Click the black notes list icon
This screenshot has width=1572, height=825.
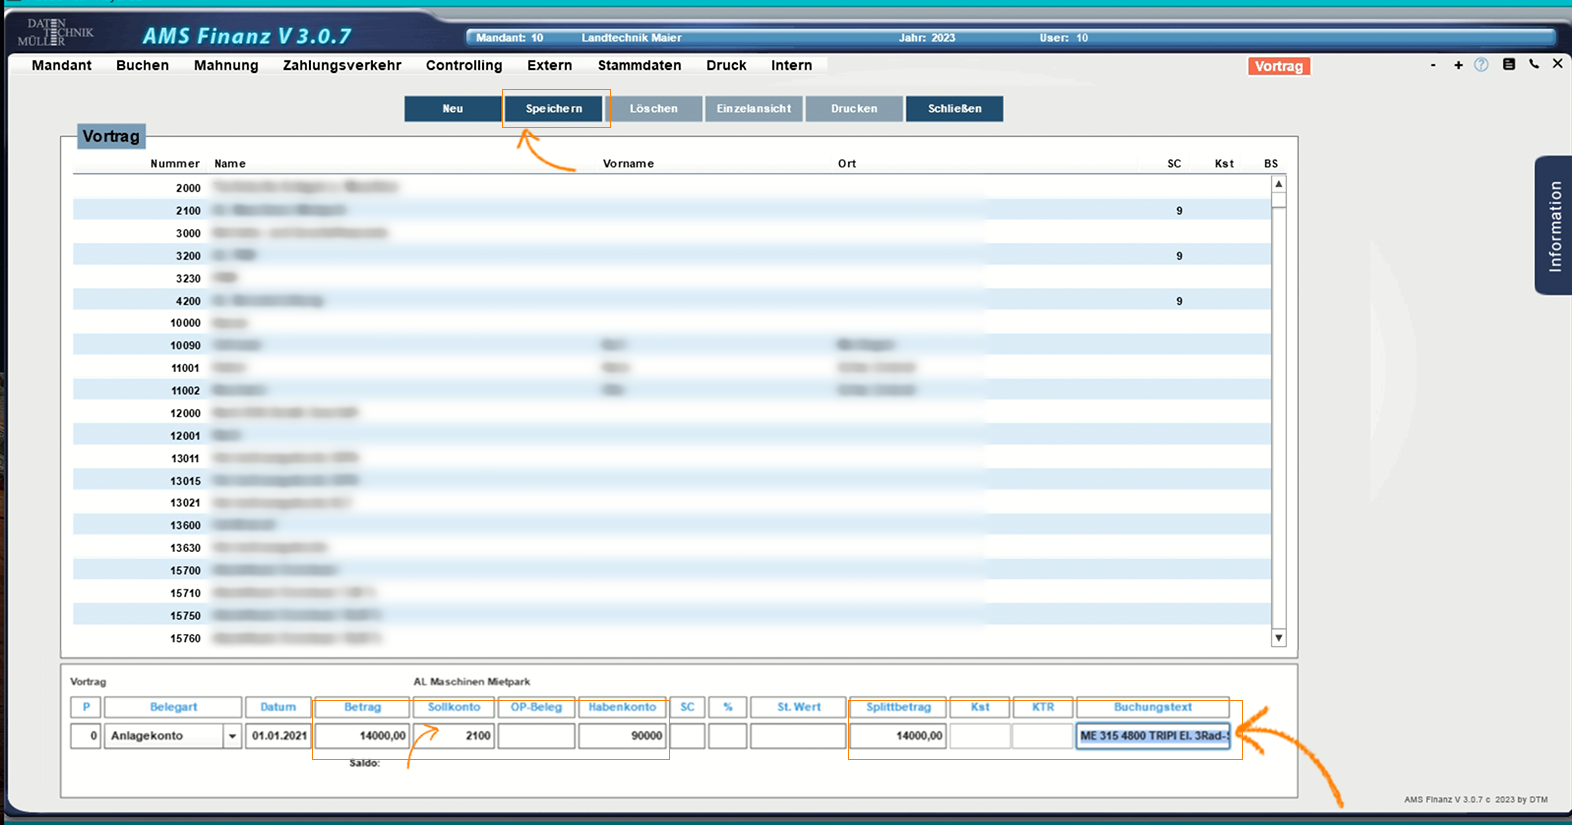[x=1508, y=65]
